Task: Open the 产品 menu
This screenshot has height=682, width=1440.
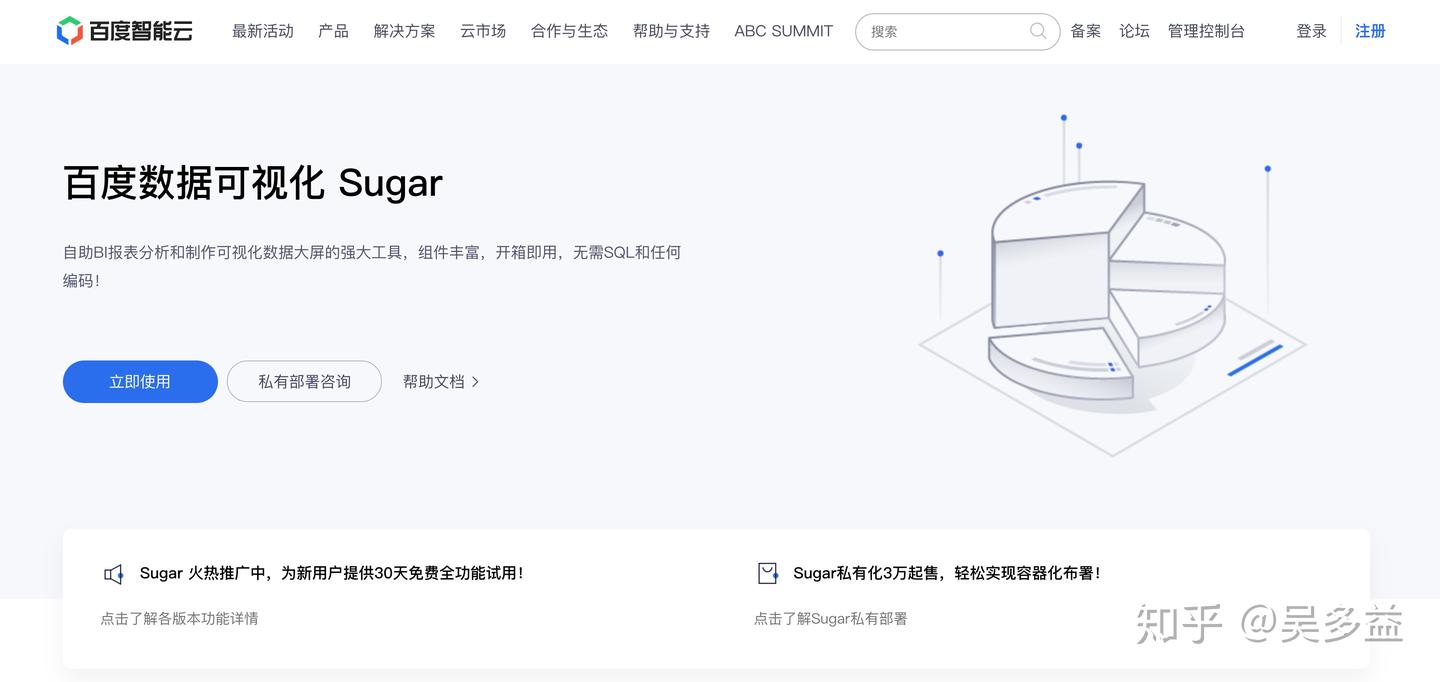Action: [x=333, y=31]
